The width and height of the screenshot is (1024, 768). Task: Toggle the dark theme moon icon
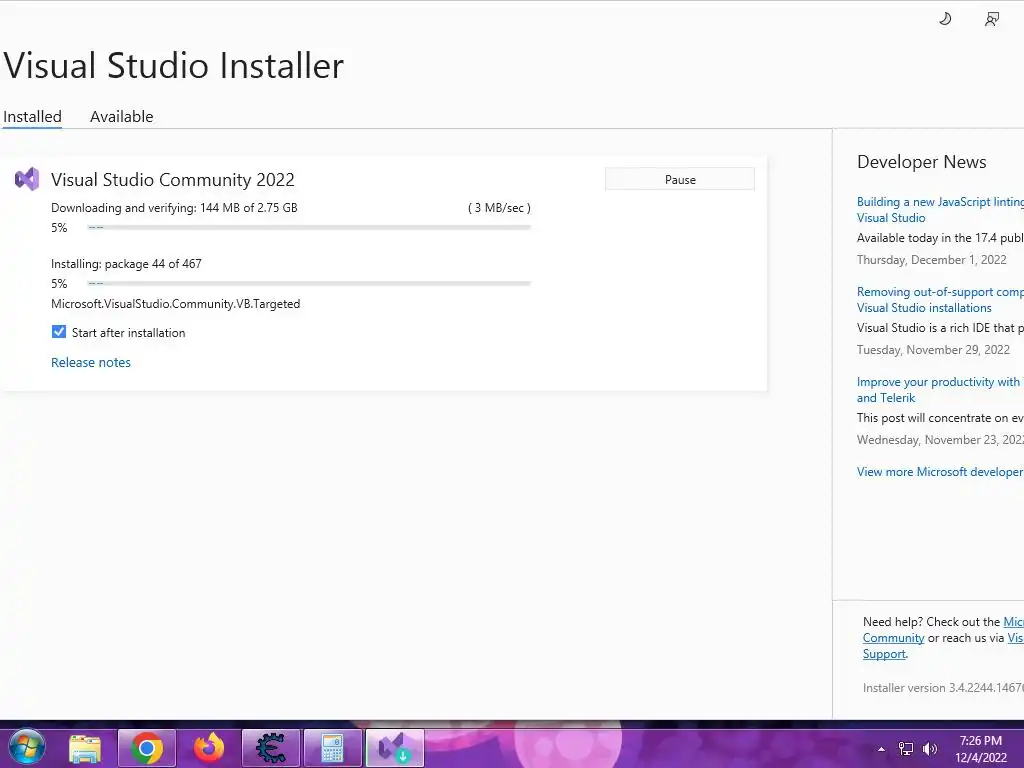945,19
